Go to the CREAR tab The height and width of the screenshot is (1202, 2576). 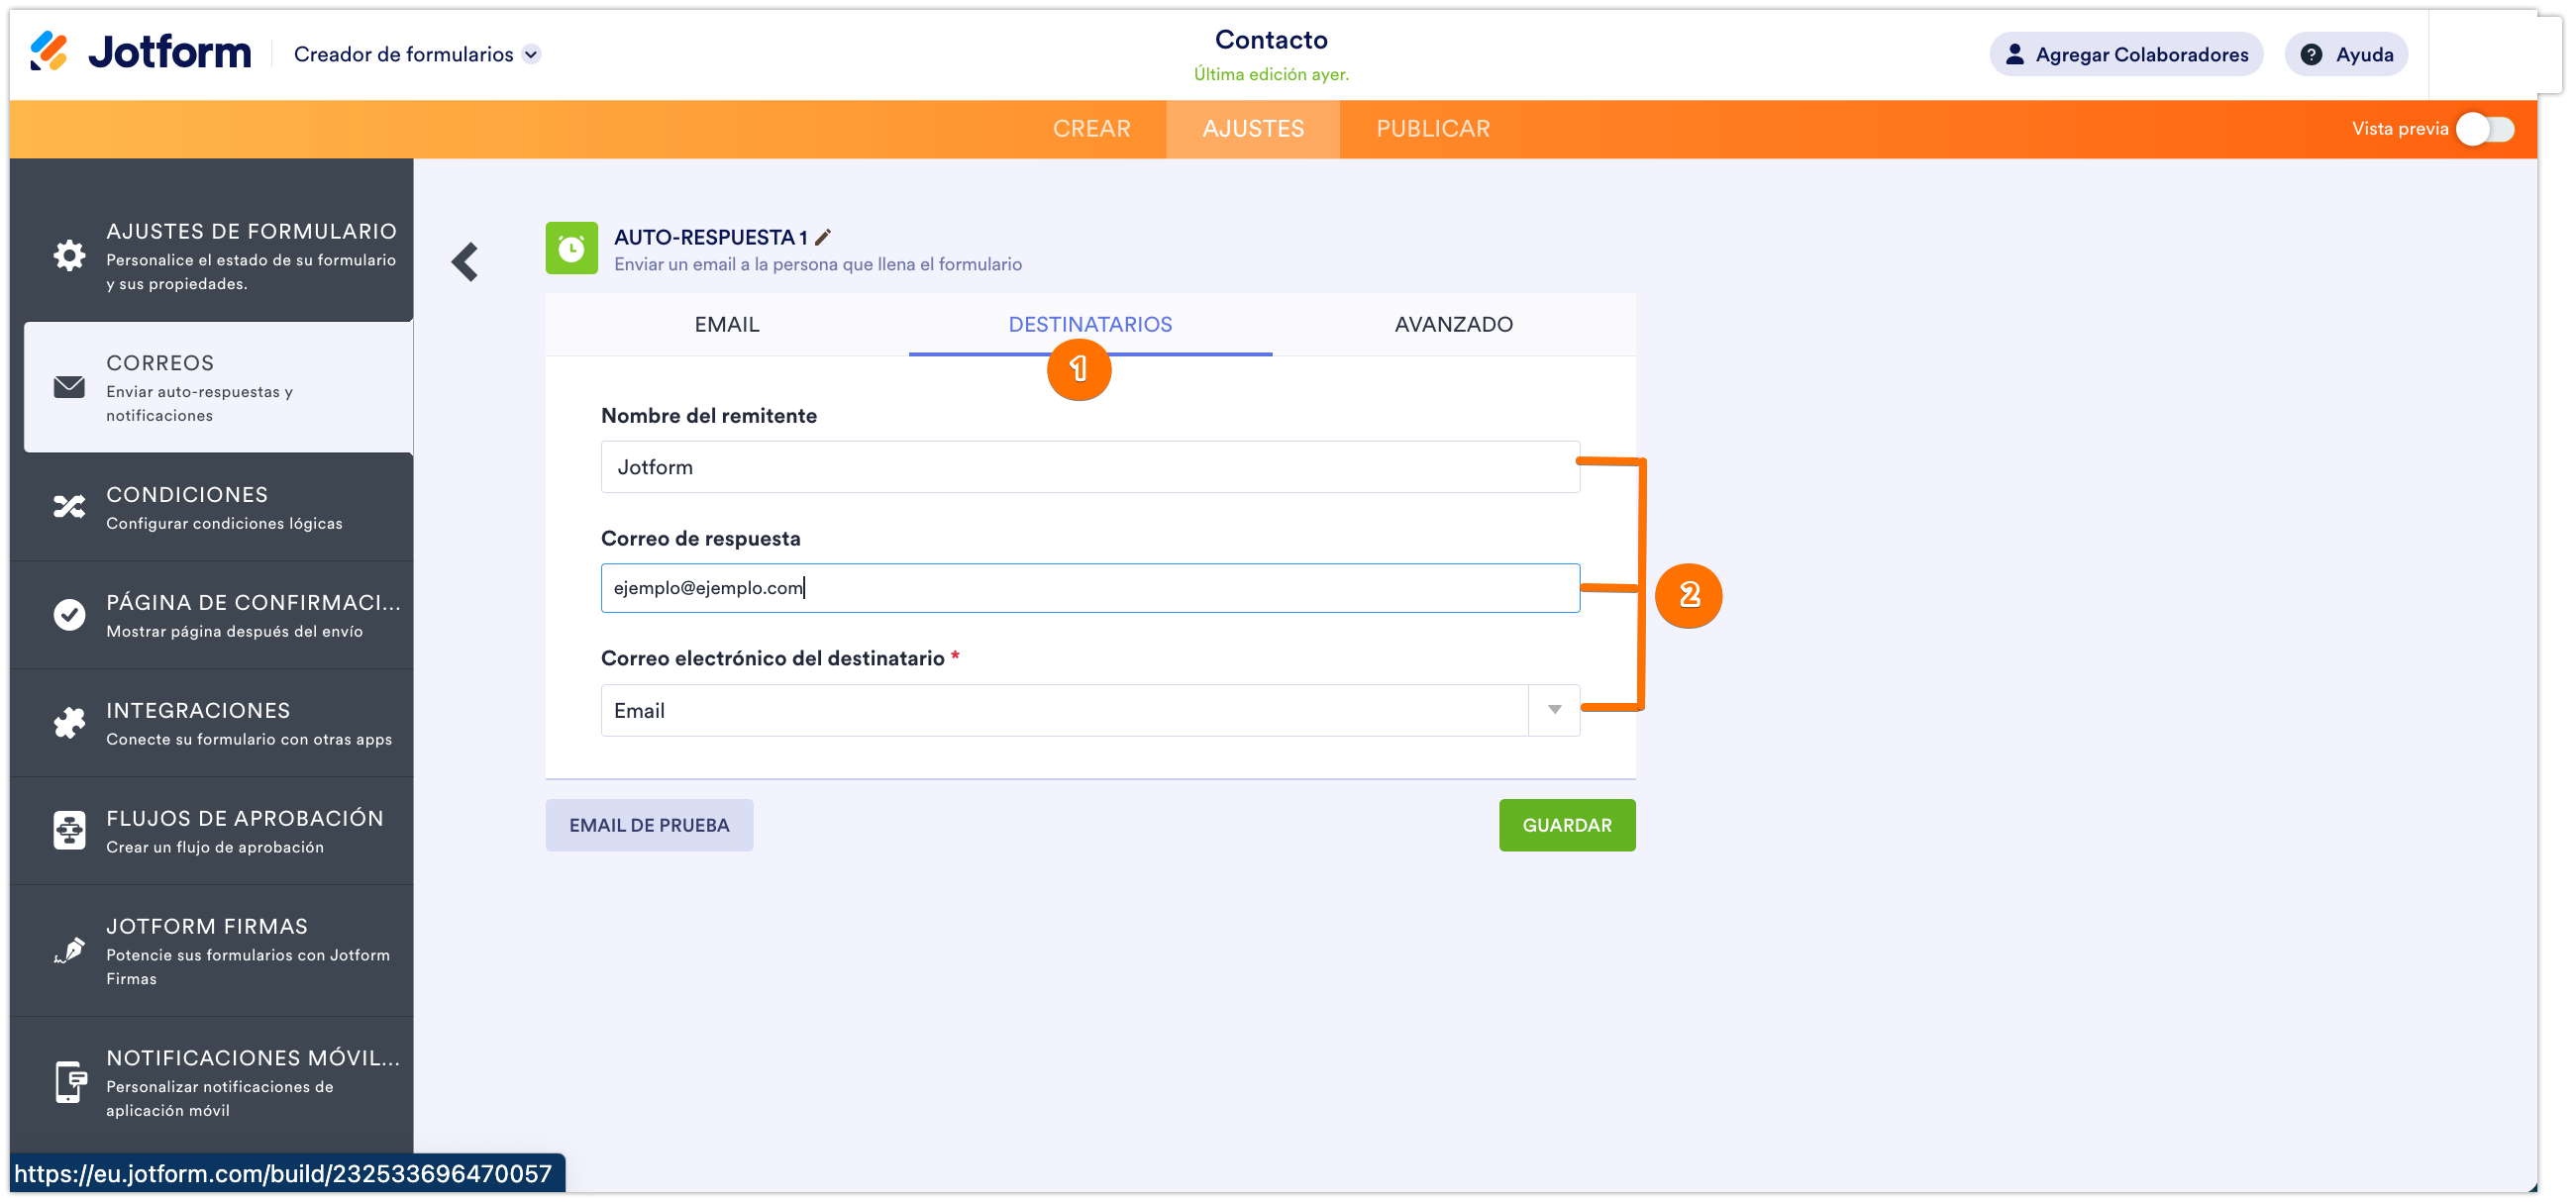tap(1091, 129)
